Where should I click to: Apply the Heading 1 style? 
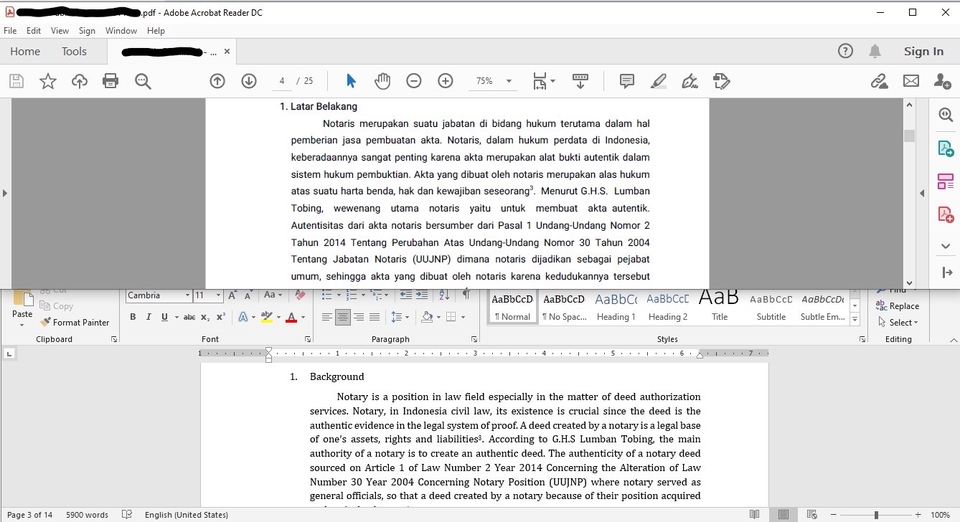click(x=616, y=307)
